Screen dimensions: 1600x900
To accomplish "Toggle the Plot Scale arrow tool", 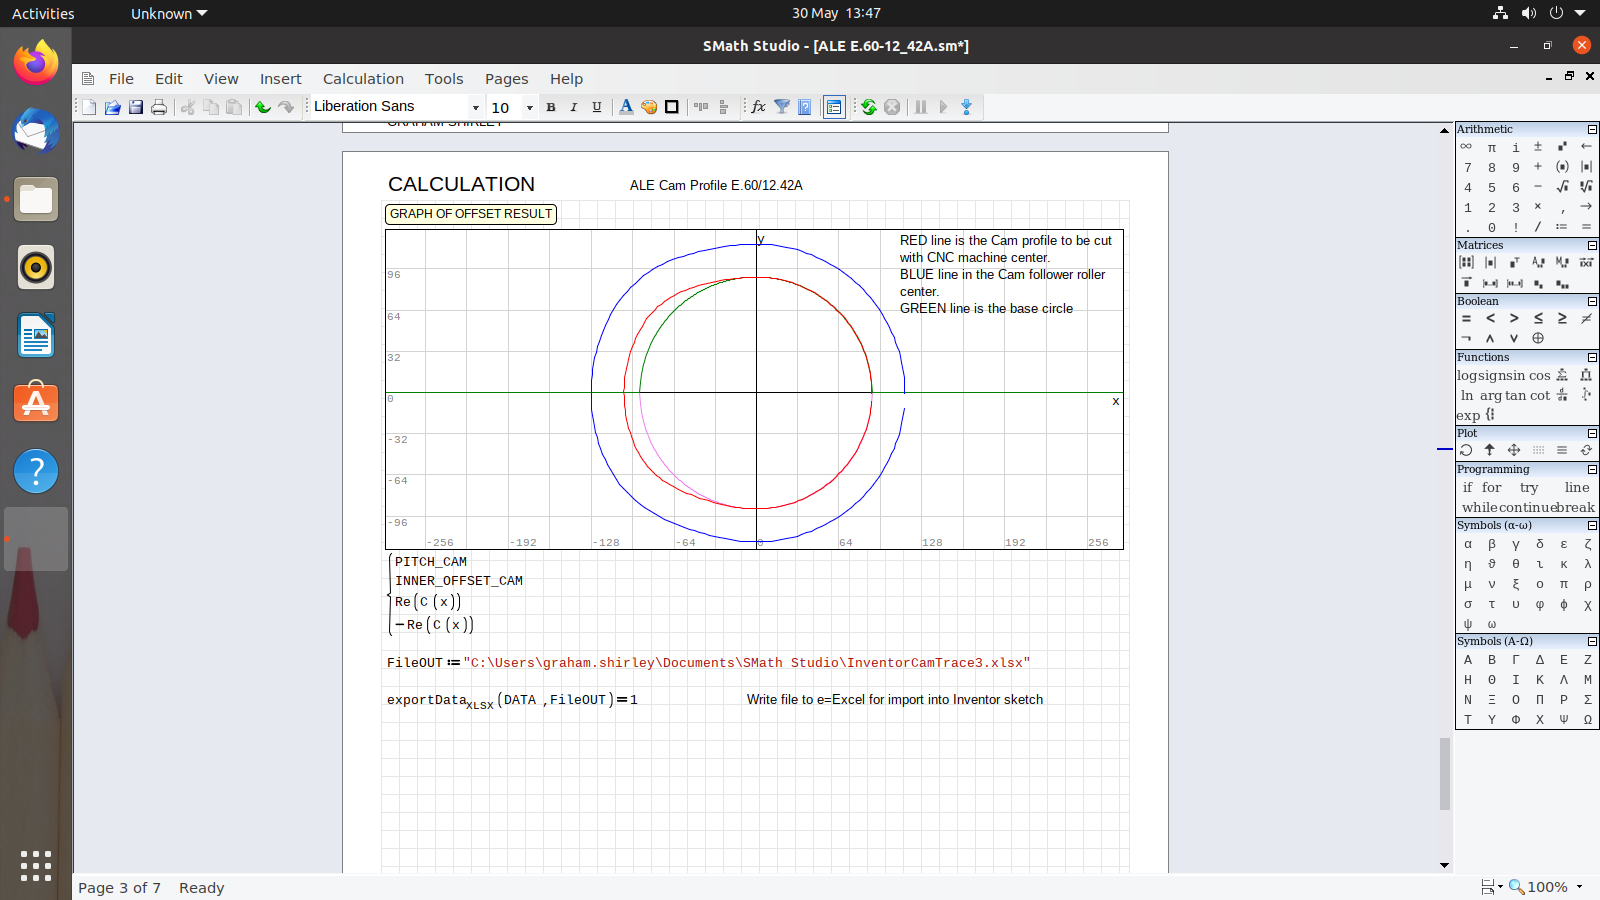I will click(1490, 451).
